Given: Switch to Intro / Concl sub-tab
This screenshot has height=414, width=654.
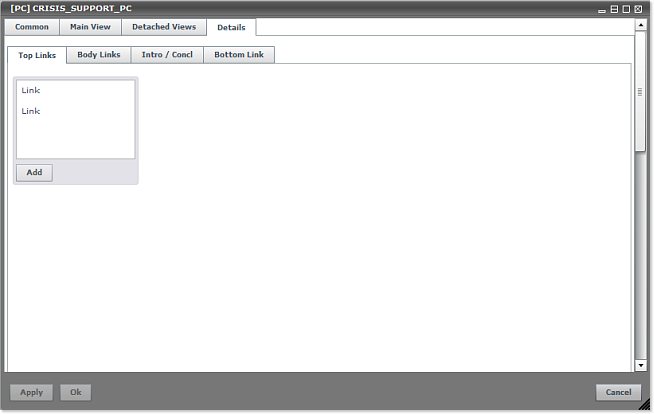Looking at the screenshot, I should 167,55.
